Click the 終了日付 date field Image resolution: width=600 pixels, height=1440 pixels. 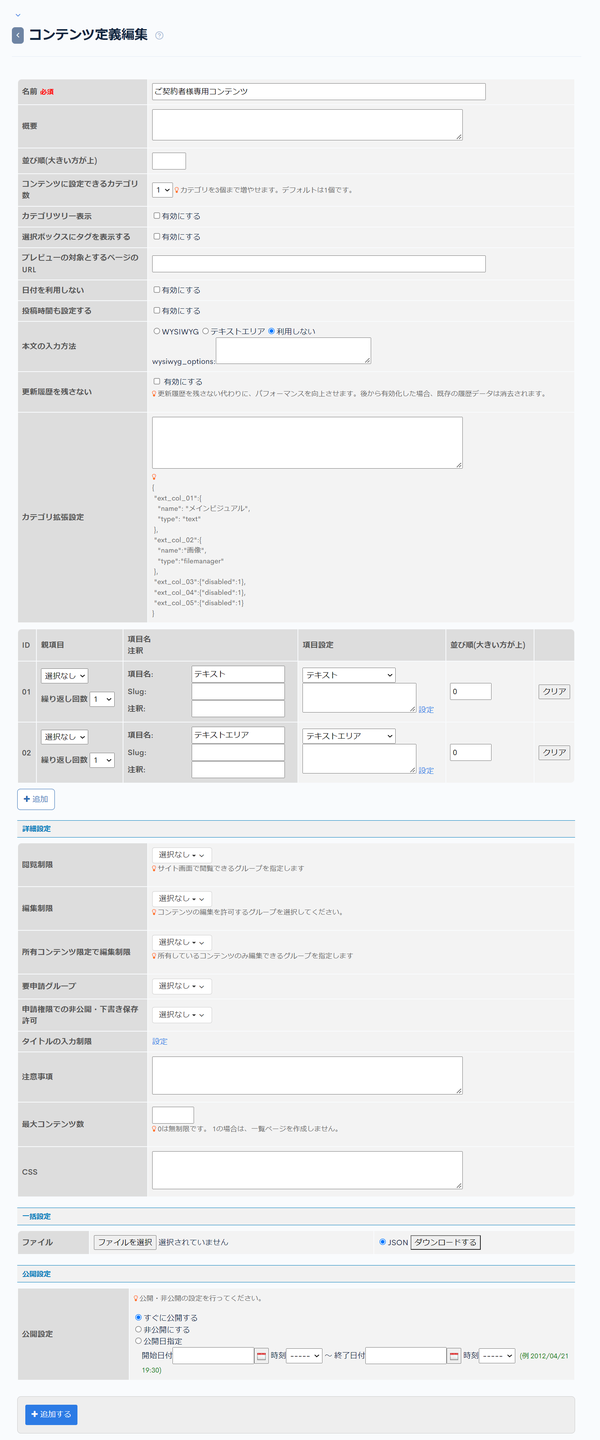coord(405,1356)
